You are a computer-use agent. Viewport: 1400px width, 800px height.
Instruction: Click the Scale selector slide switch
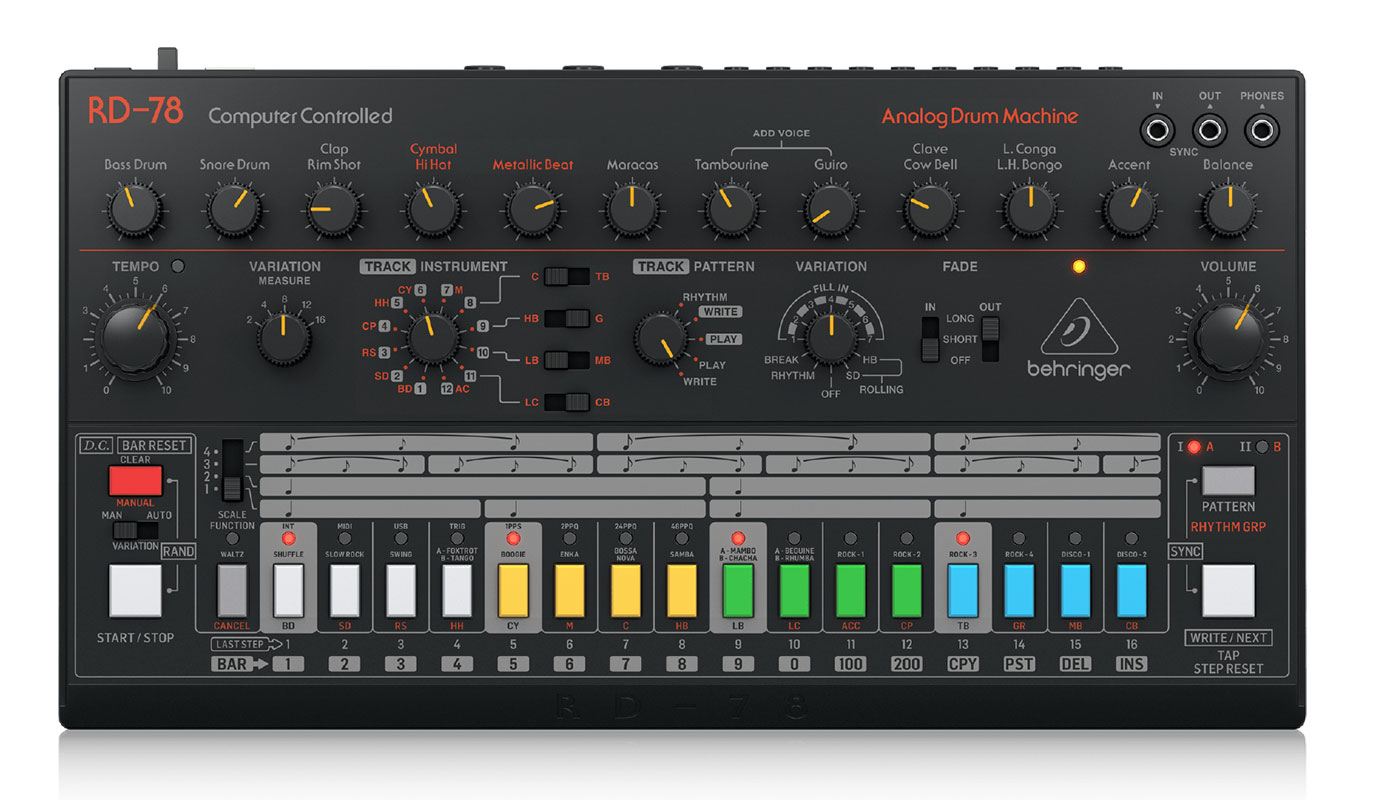pos(232,470)
